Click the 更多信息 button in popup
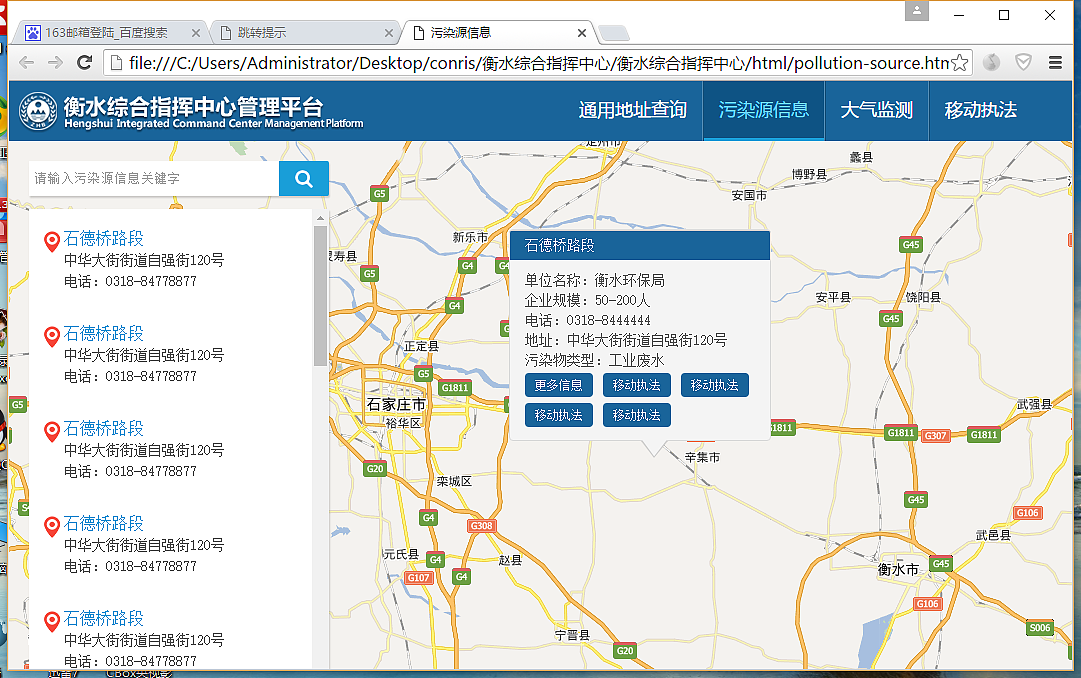The image size is (1081, 678). click(558, 385)
